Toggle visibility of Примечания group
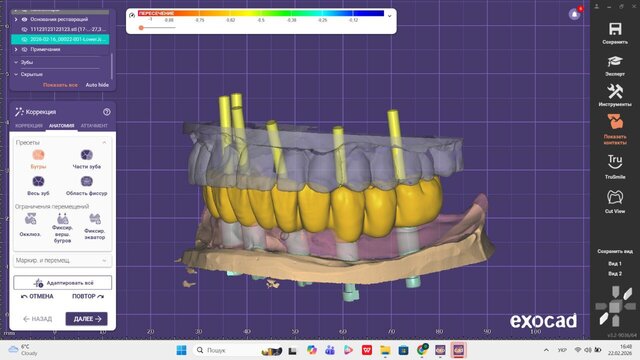The height and width of the screenshot is (360, 640). tap(24, 49)
